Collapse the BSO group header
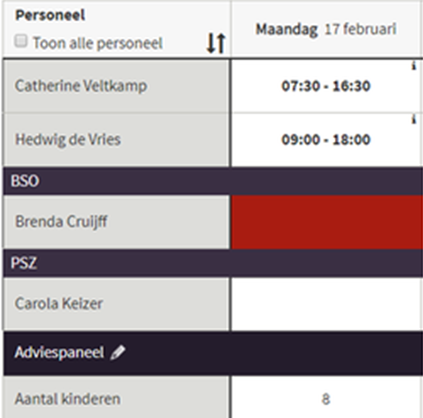This screenshot has width=423, height=418. click(x=213, y=181)
